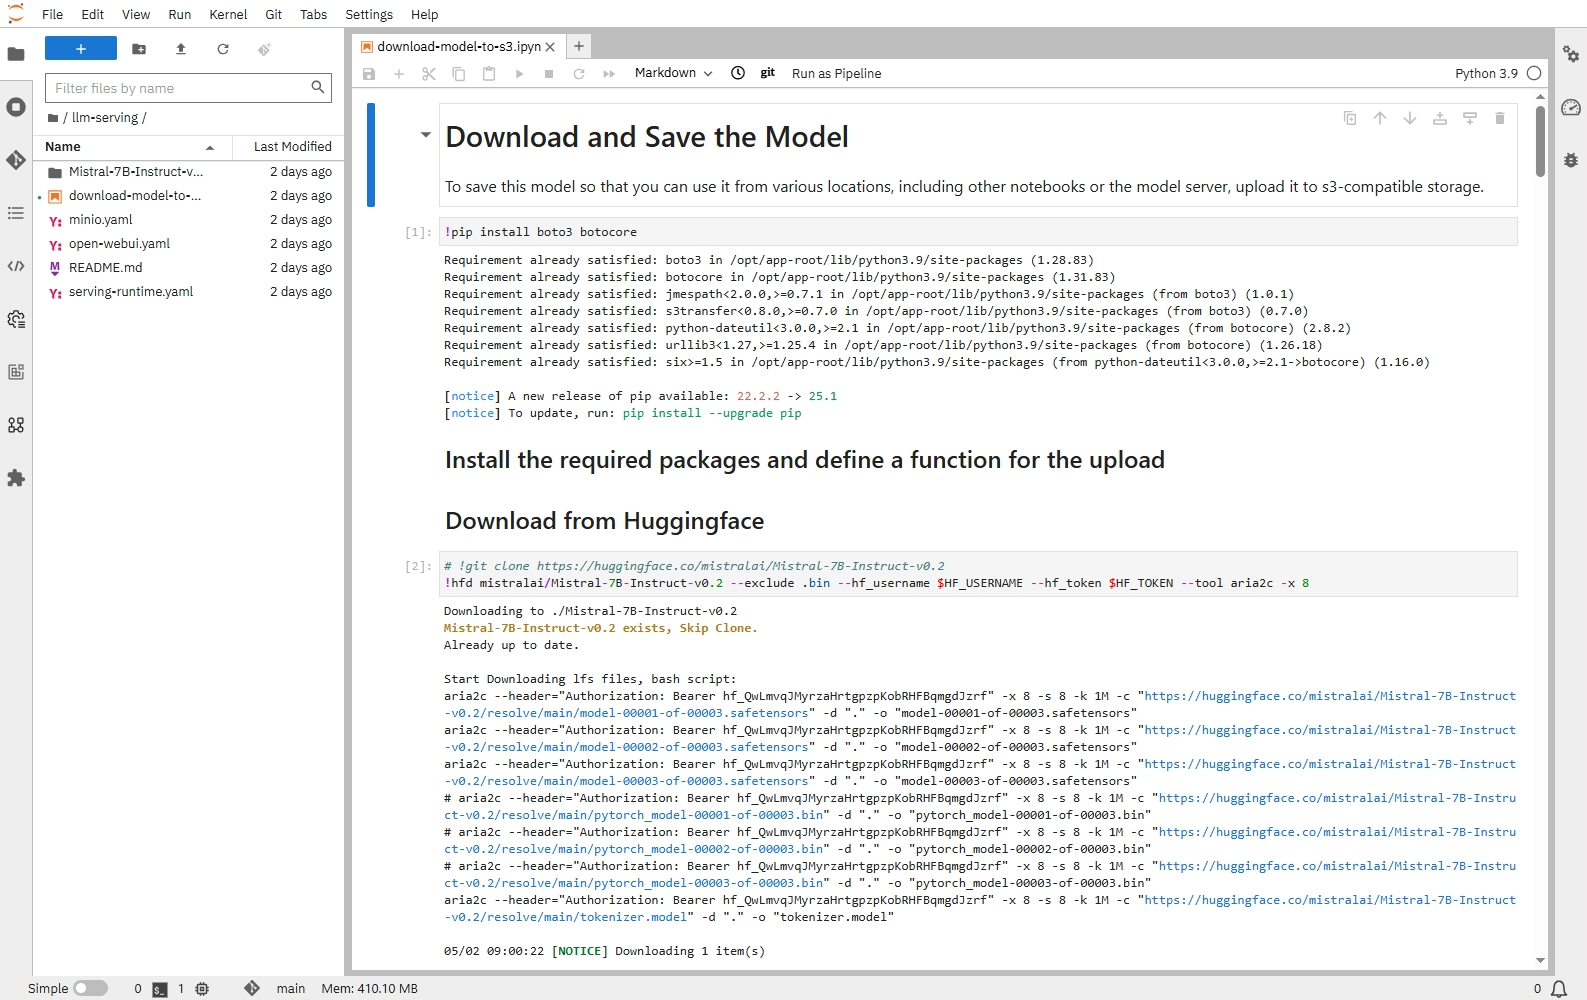Click the clock icon in notebook toolbar

pos(738,73)
